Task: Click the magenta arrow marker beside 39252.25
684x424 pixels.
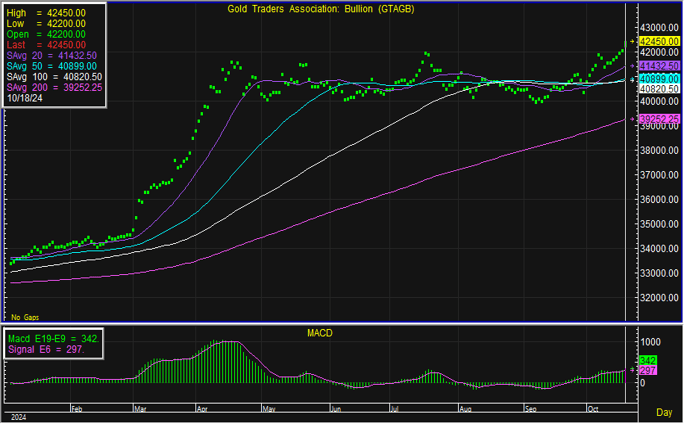Action: [633, 119]
